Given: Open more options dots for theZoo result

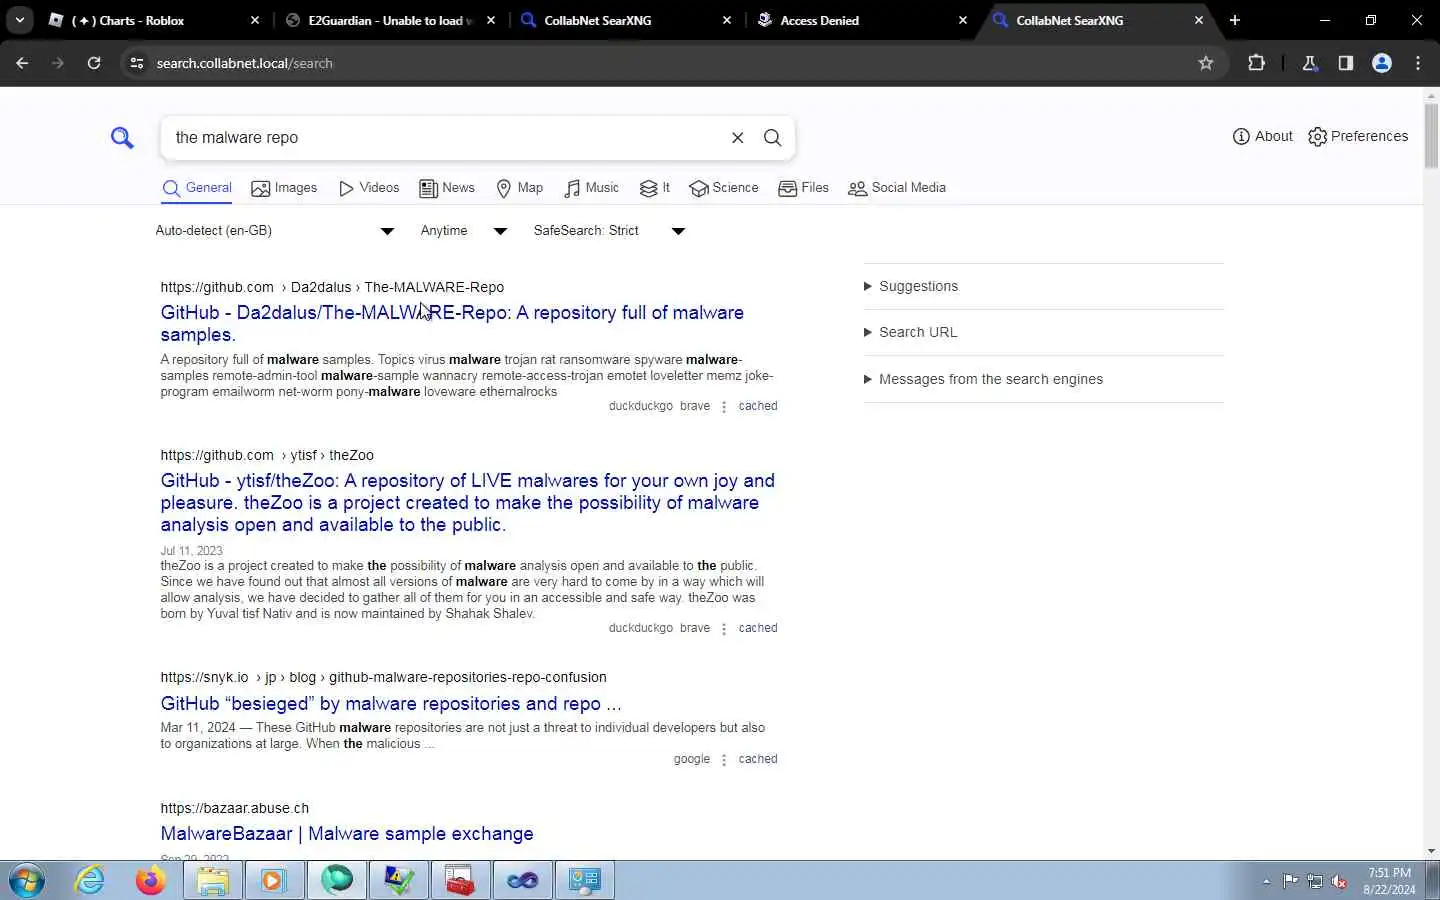Looking at the screenshot, I should (724, 629).
